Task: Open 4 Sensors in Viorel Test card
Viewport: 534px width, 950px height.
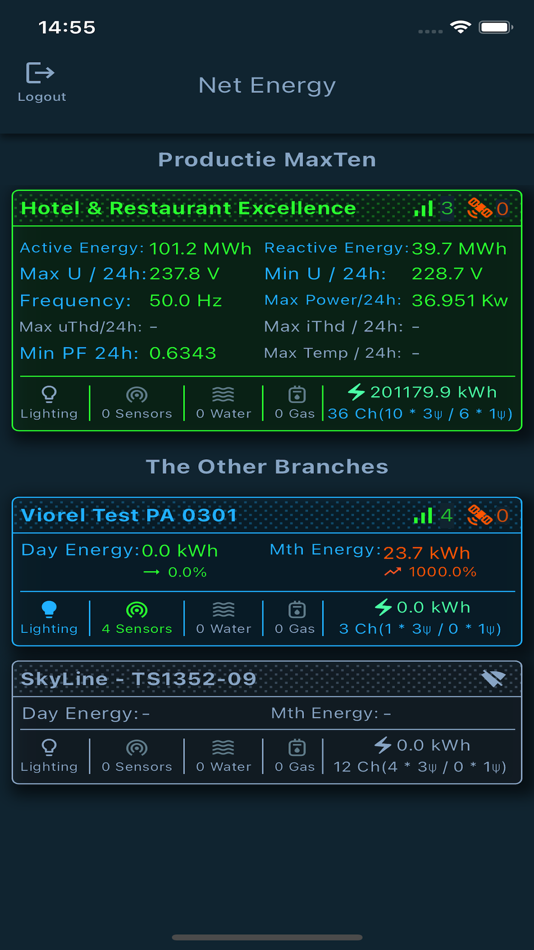Action: [136, 619]
